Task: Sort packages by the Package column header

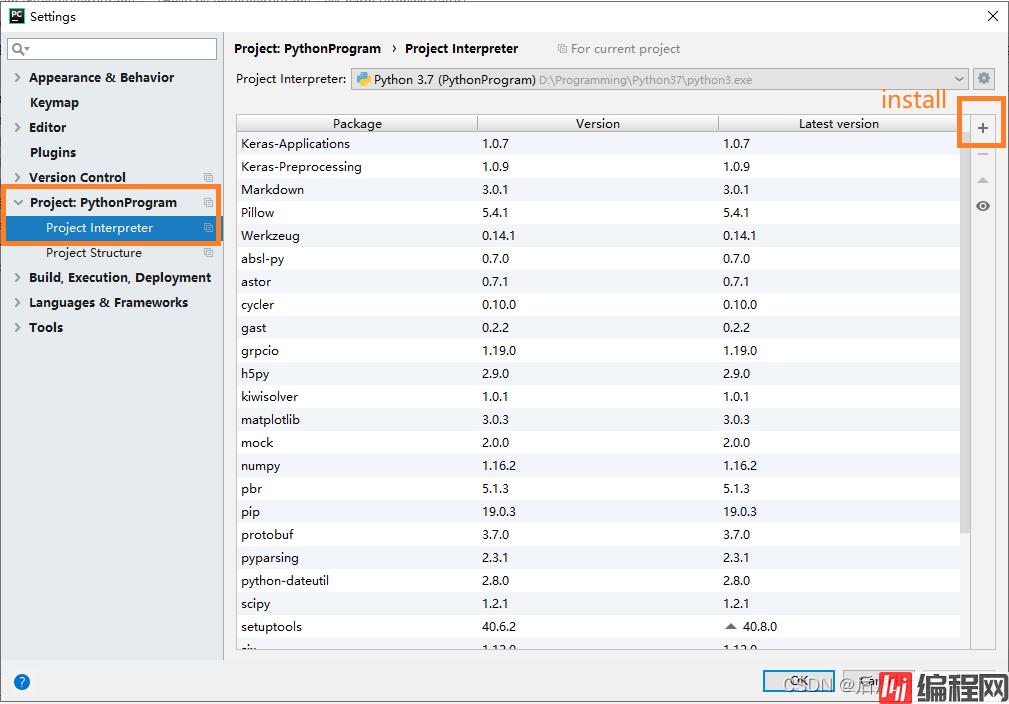Action: (x=357, y=123)
